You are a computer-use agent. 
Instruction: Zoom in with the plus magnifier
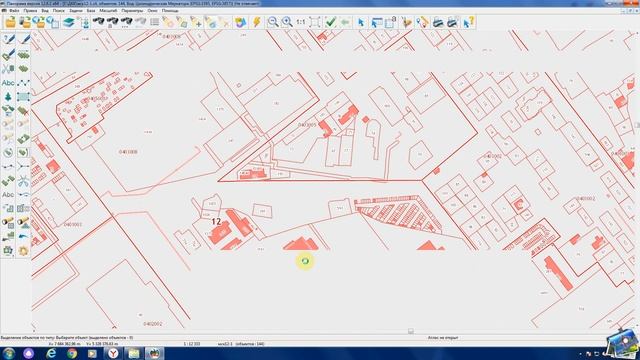pyautogui.click(x=287, y=22)
